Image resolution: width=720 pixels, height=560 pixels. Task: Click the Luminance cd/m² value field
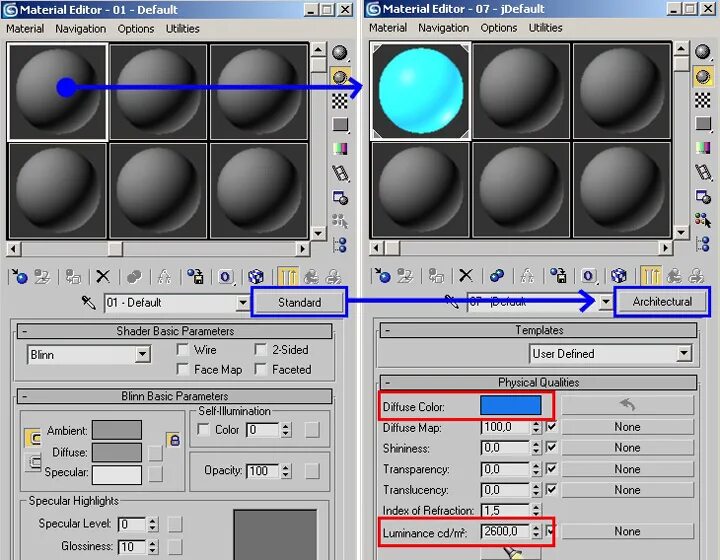pos(505,531)
